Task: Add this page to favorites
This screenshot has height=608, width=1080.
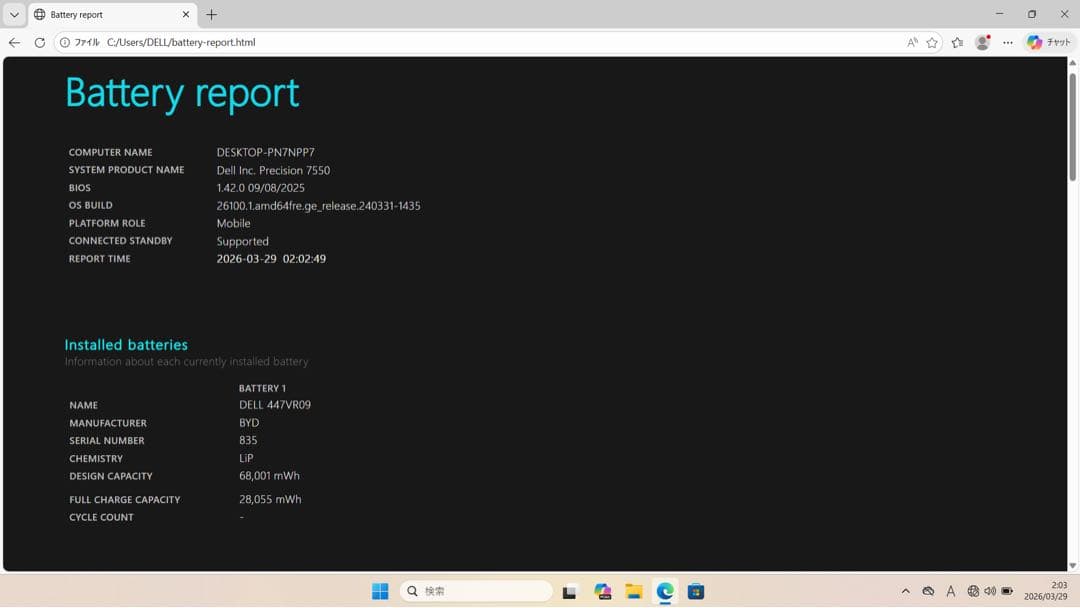Action: coord(932,43)
